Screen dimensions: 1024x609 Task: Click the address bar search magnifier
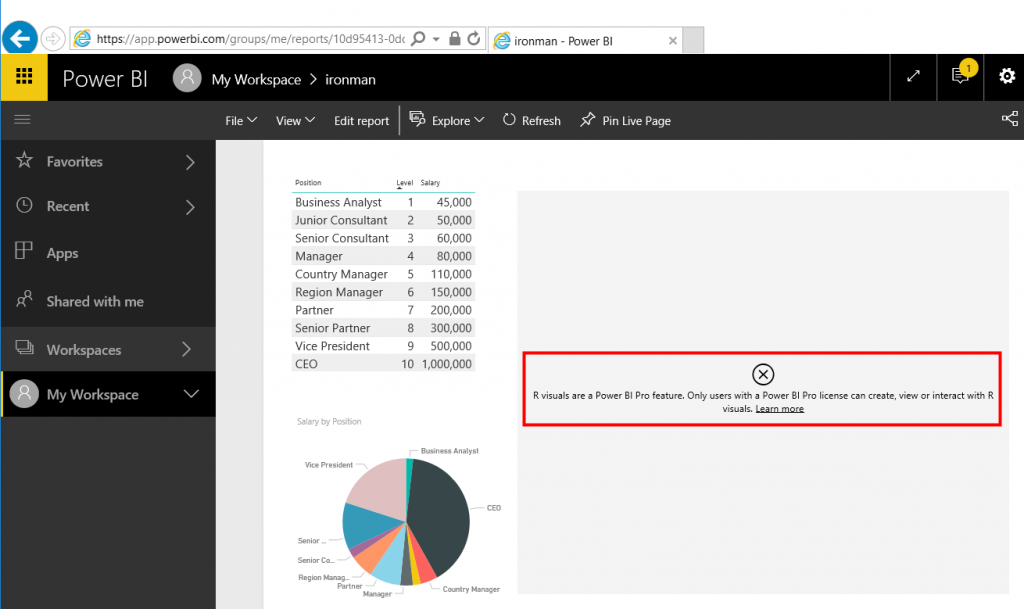click(419, 39)
